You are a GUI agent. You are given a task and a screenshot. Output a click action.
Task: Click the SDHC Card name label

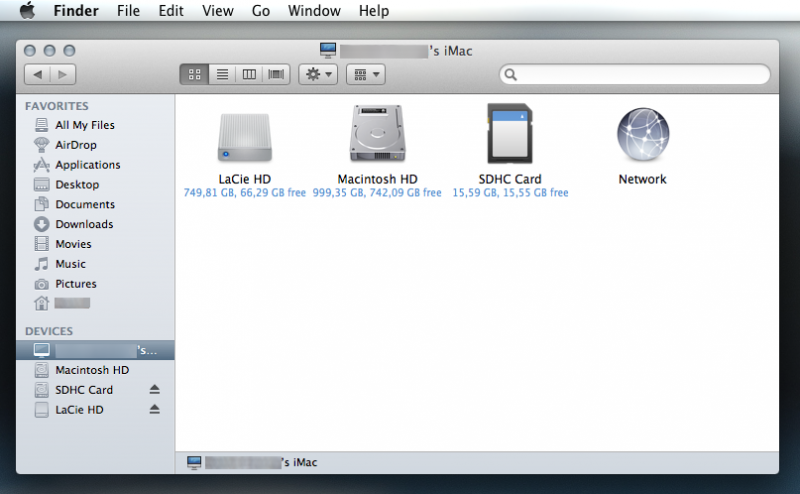(510, 179)
